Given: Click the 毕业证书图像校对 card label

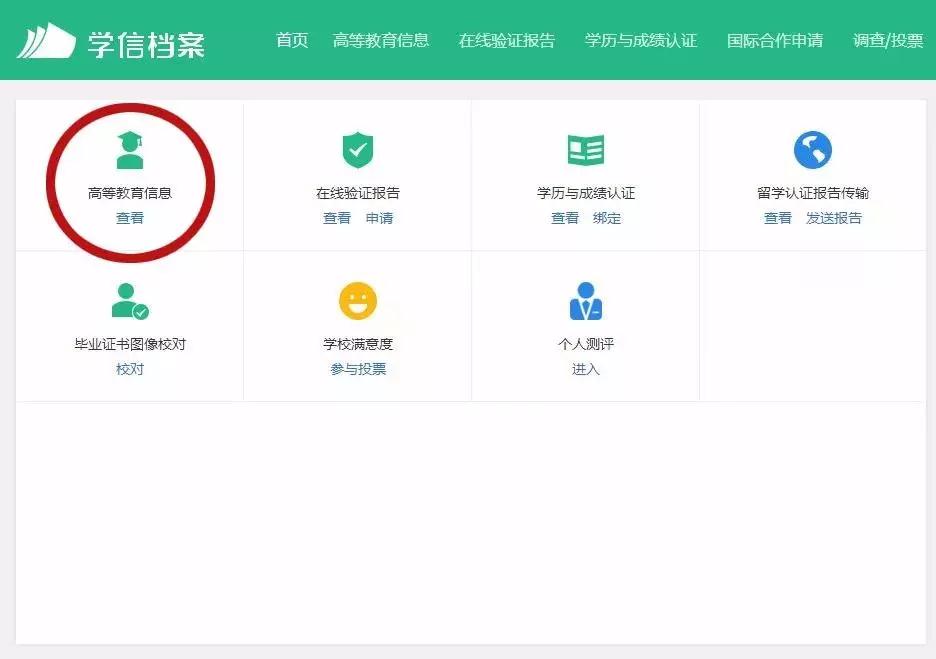Looking at the screenshot, I should [x=130, y=344].
